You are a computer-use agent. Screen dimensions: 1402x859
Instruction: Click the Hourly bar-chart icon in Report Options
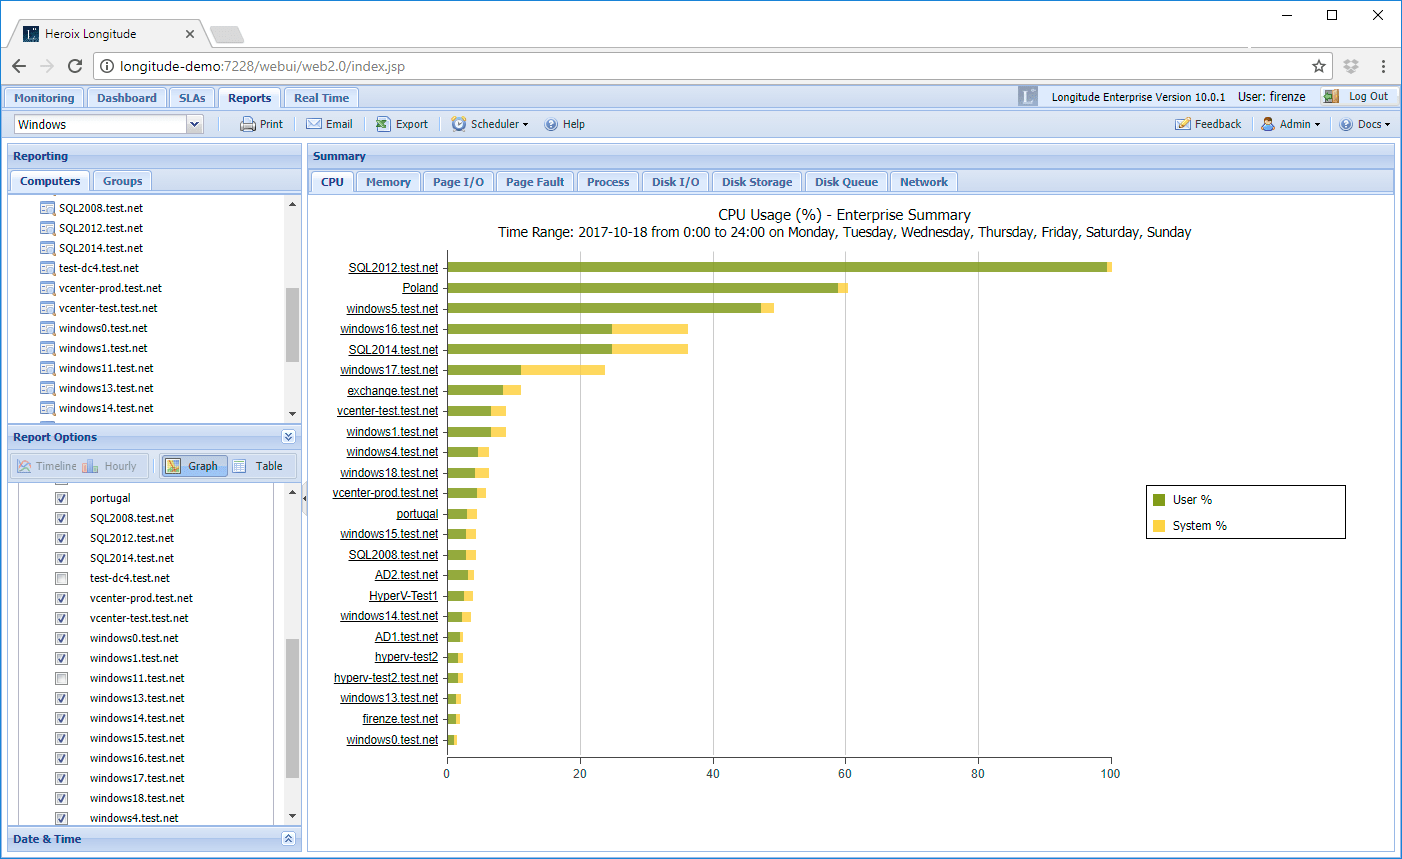point(90,466)
